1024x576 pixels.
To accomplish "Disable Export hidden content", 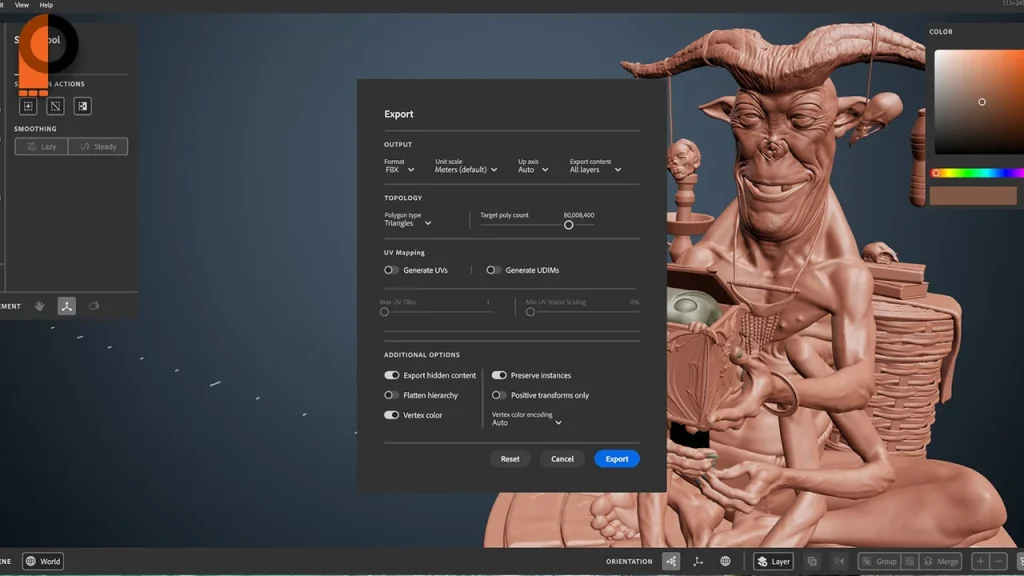I will pos(392,375).
